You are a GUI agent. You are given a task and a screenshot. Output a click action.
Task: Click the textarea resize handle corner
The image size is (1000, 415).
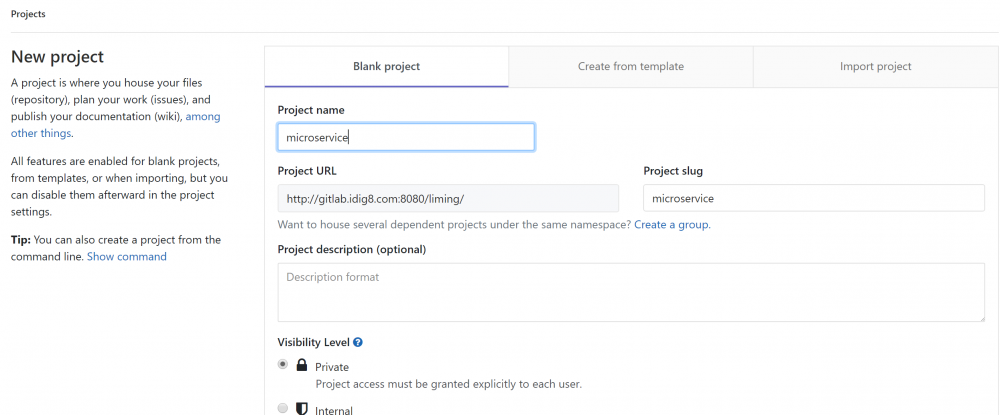point(980,317)
